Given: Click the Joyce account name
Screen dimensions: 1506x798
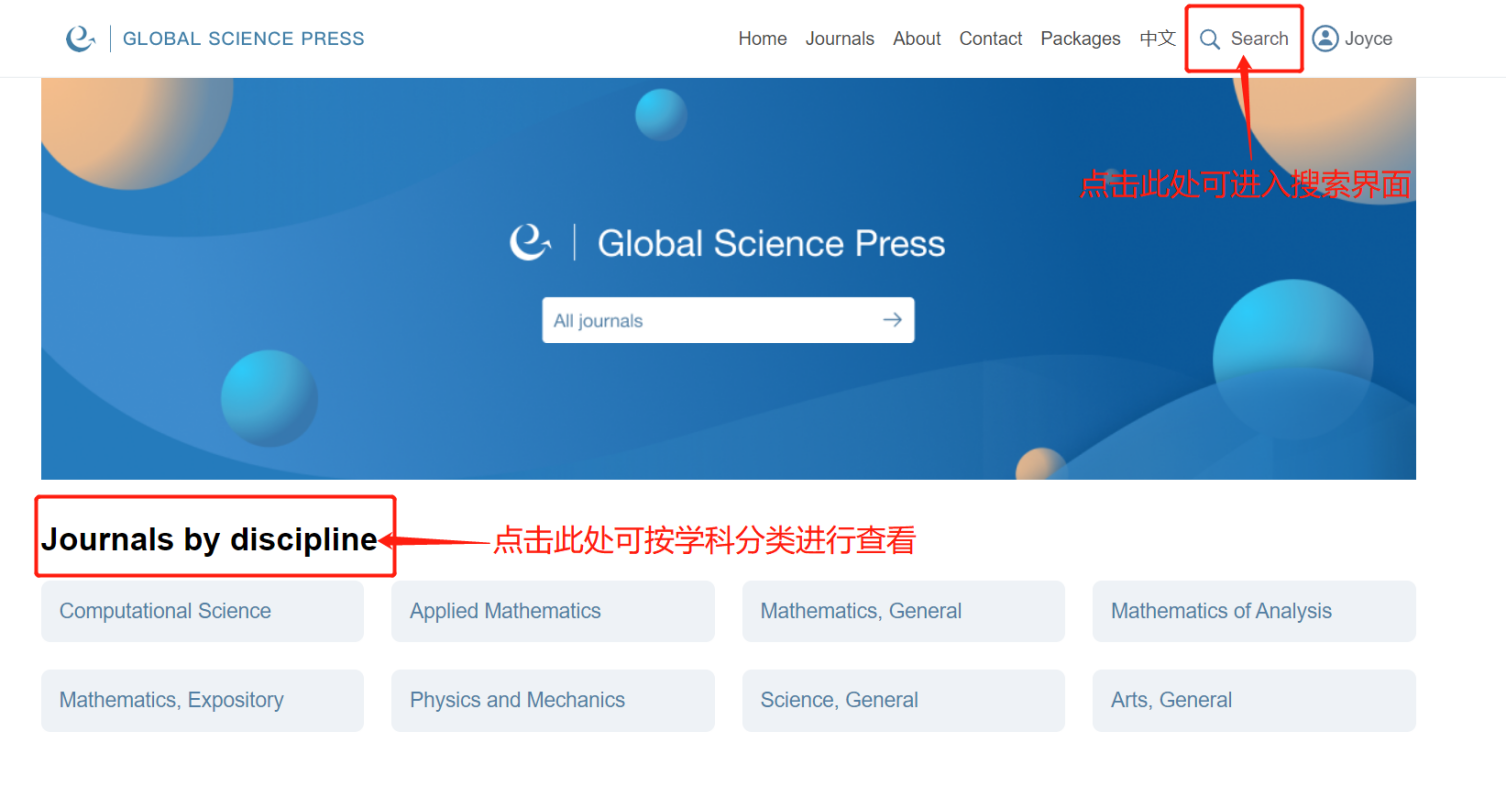Looking at the screenshot, I should click(1368, 39).
